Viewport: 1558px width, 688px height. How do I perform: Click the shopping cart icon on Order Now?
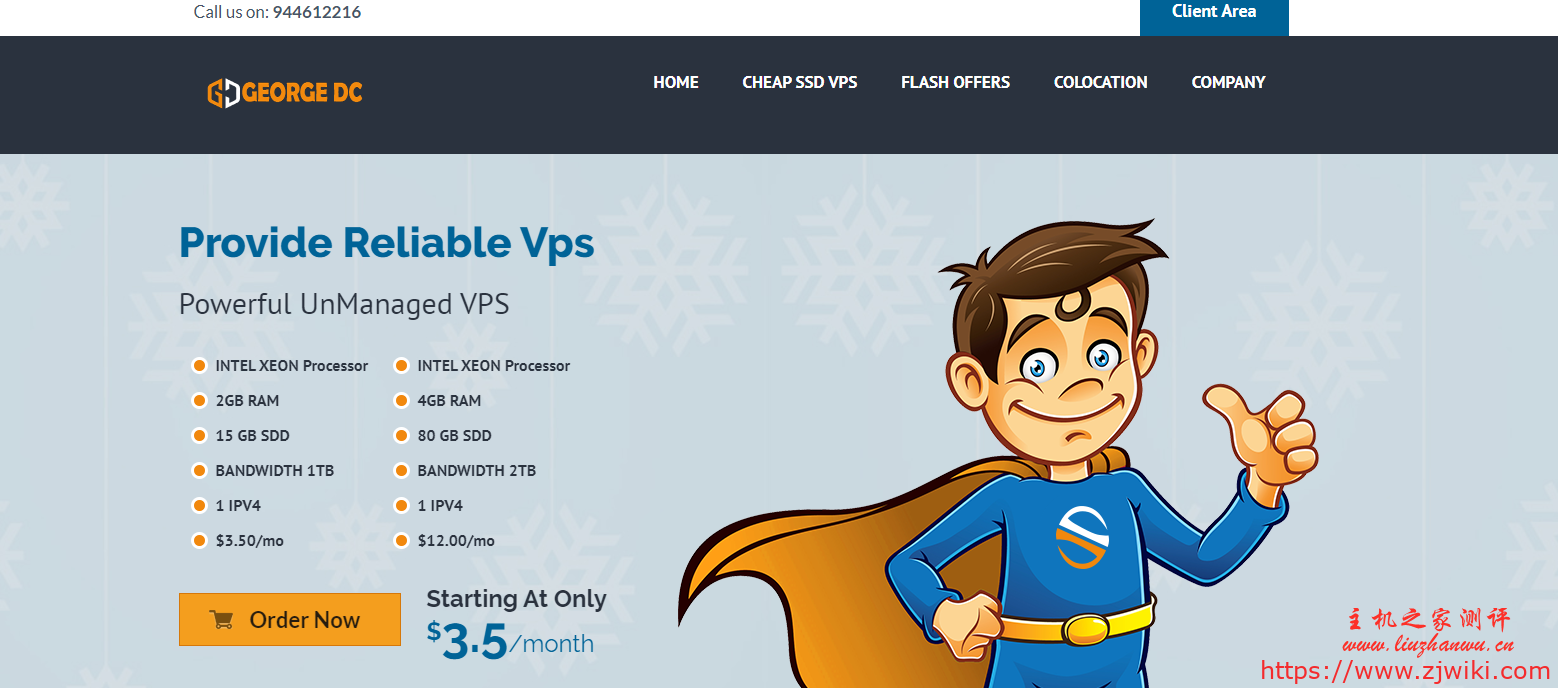point(221,620)
